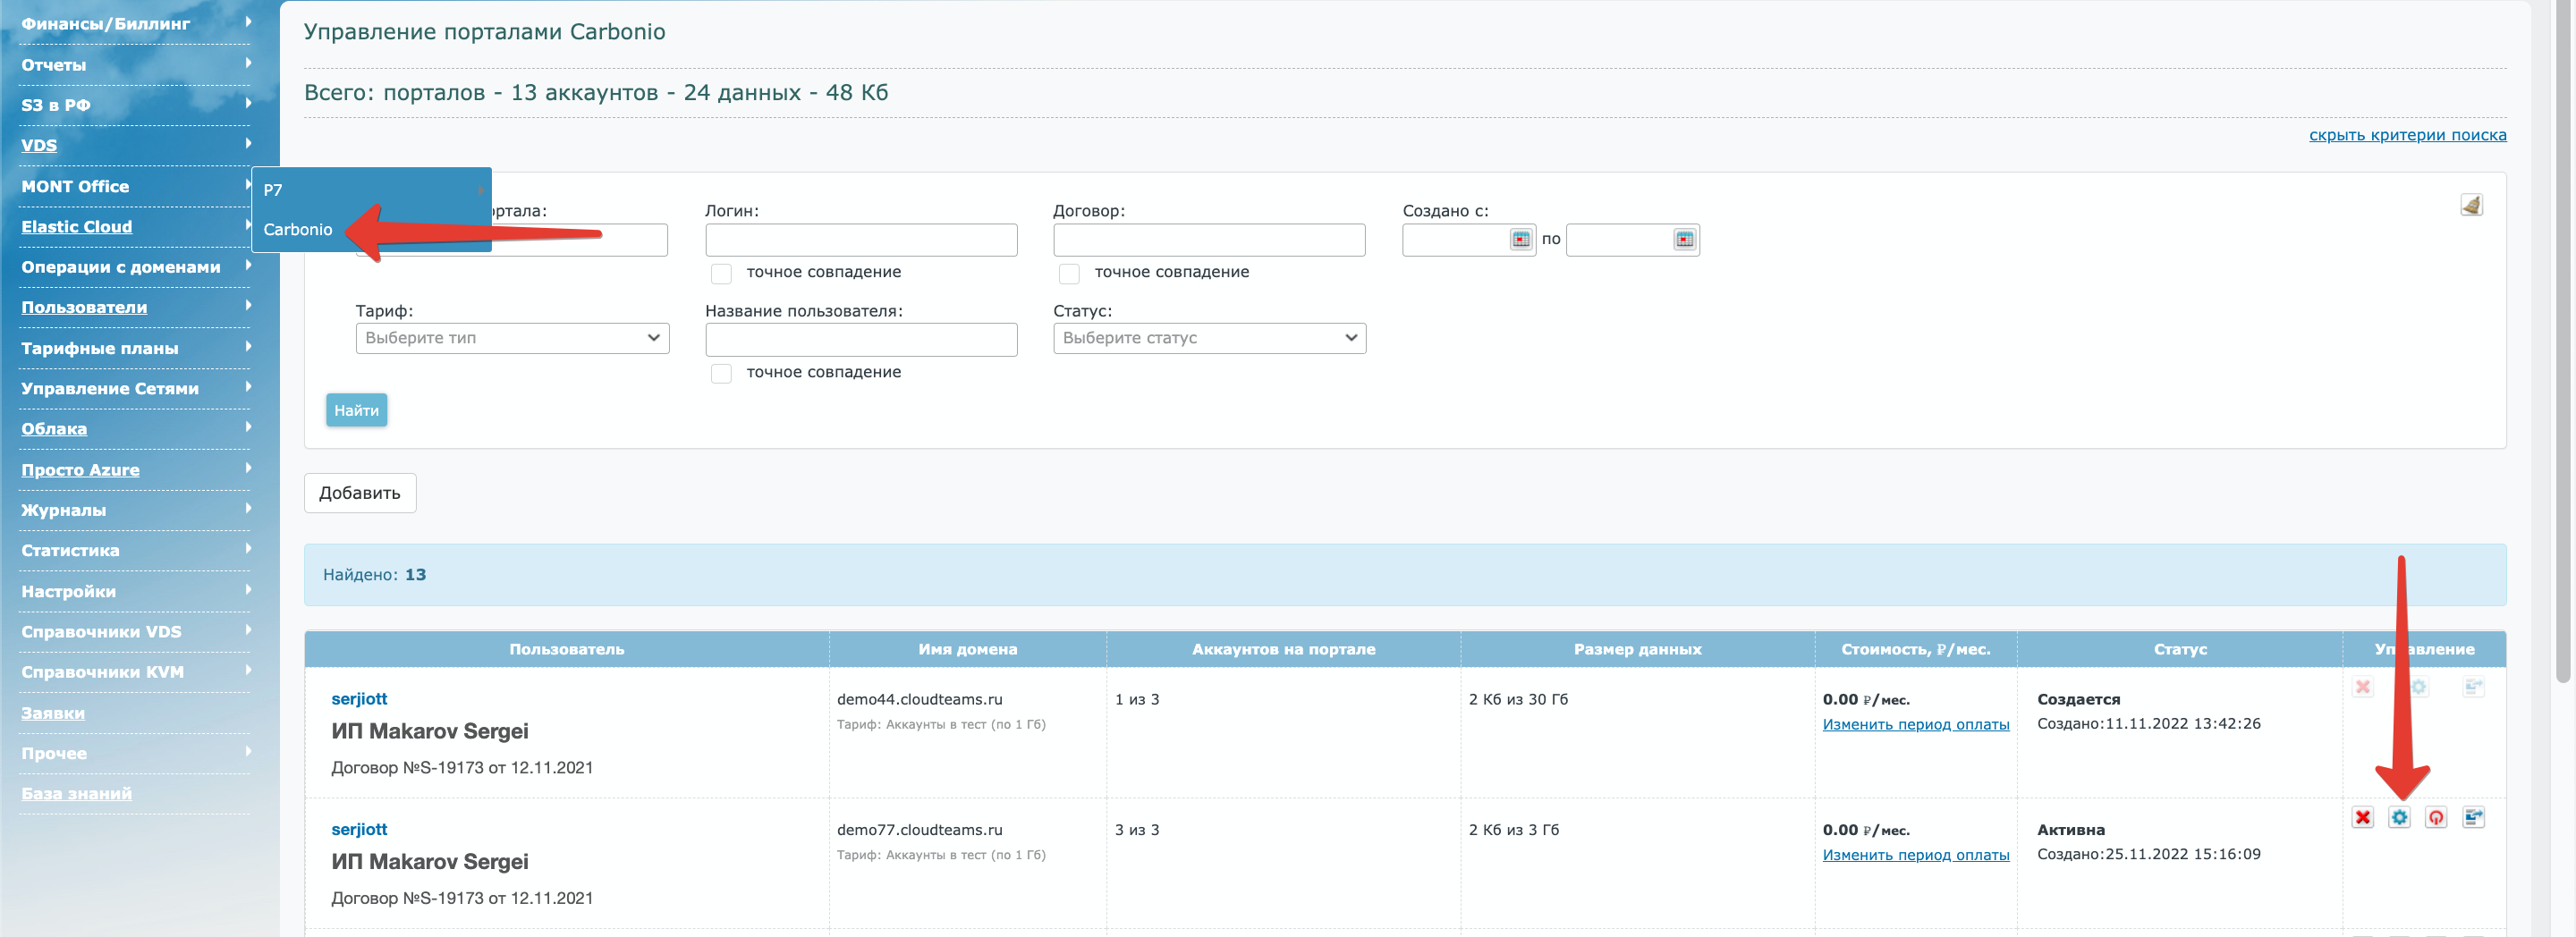
Task: Open the Тариф 'Выберите тип' dropdown
Action: pyautogui.click(x=512, y=338)
